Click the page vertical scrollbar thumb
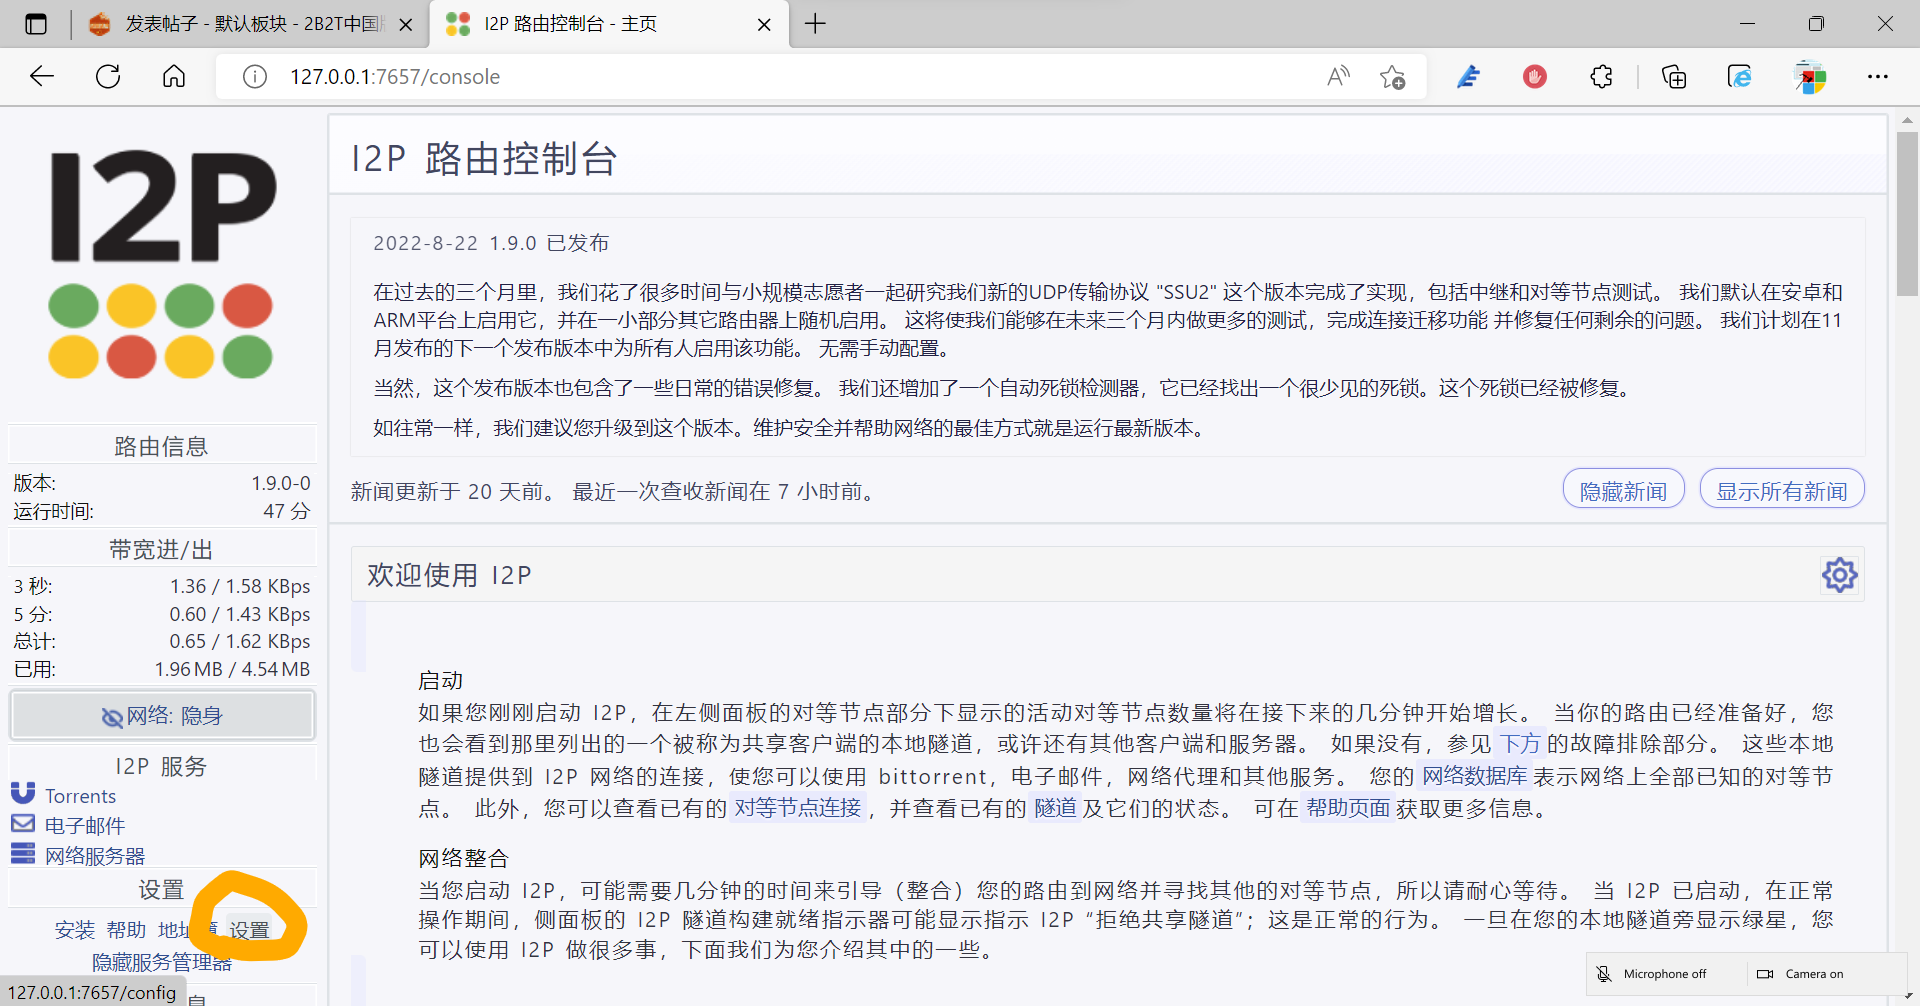The image size is (1920, 1006). click(x=1907, y=215)
